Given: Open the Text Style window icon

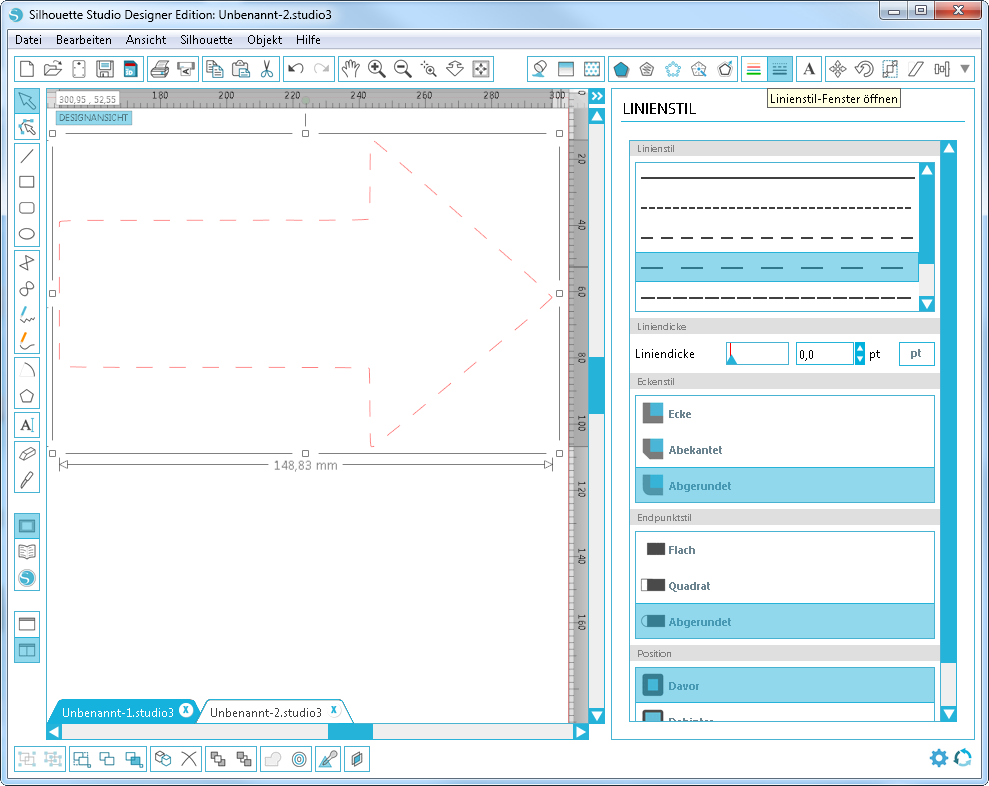Looking at the screenshot, I should [809, 69].
